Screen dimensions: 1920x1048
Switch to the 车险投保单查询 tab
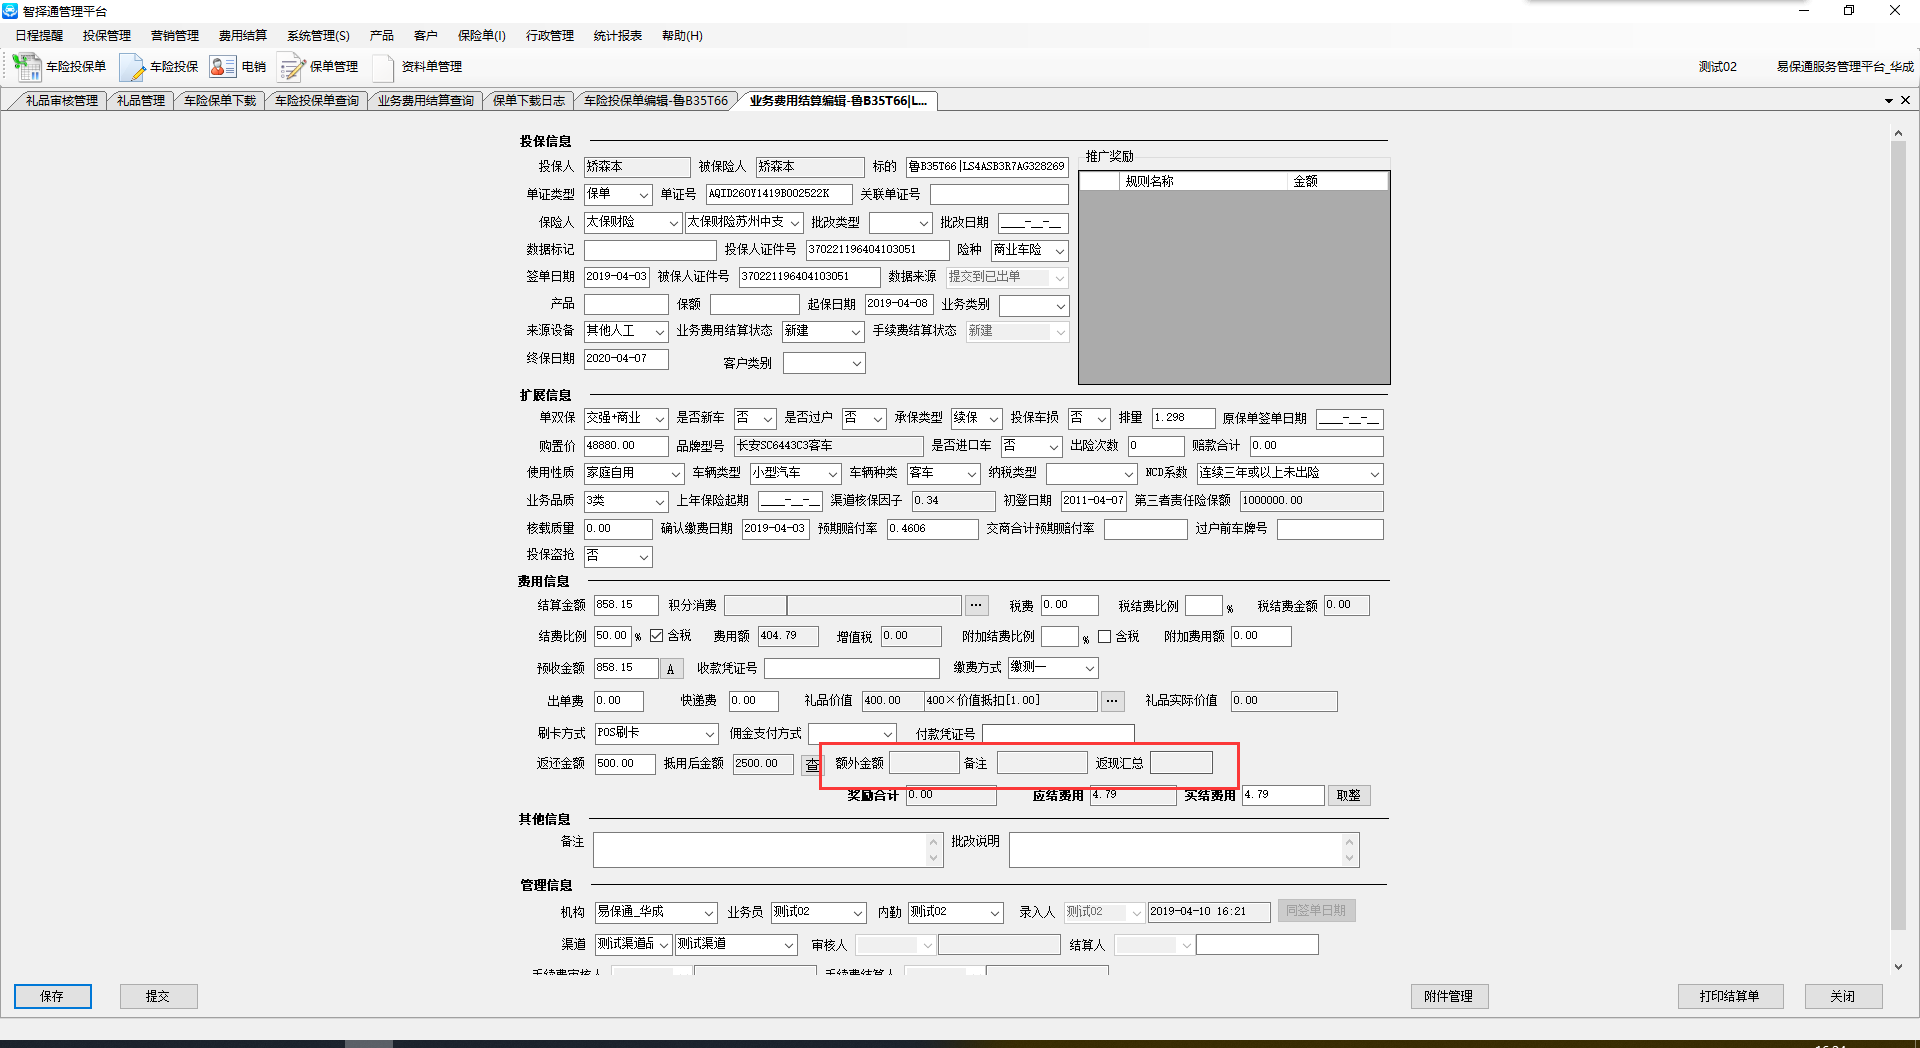pos(316,101)
